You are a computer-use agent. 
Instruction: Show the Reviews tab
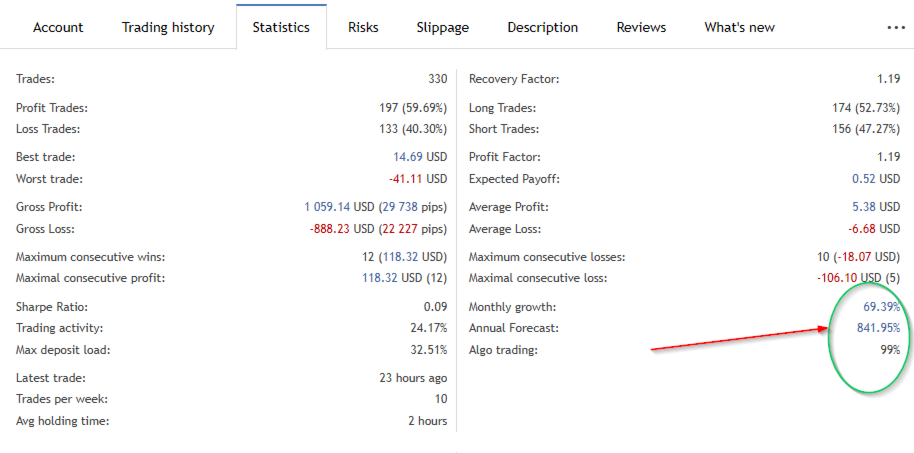[x=641, y=27]
